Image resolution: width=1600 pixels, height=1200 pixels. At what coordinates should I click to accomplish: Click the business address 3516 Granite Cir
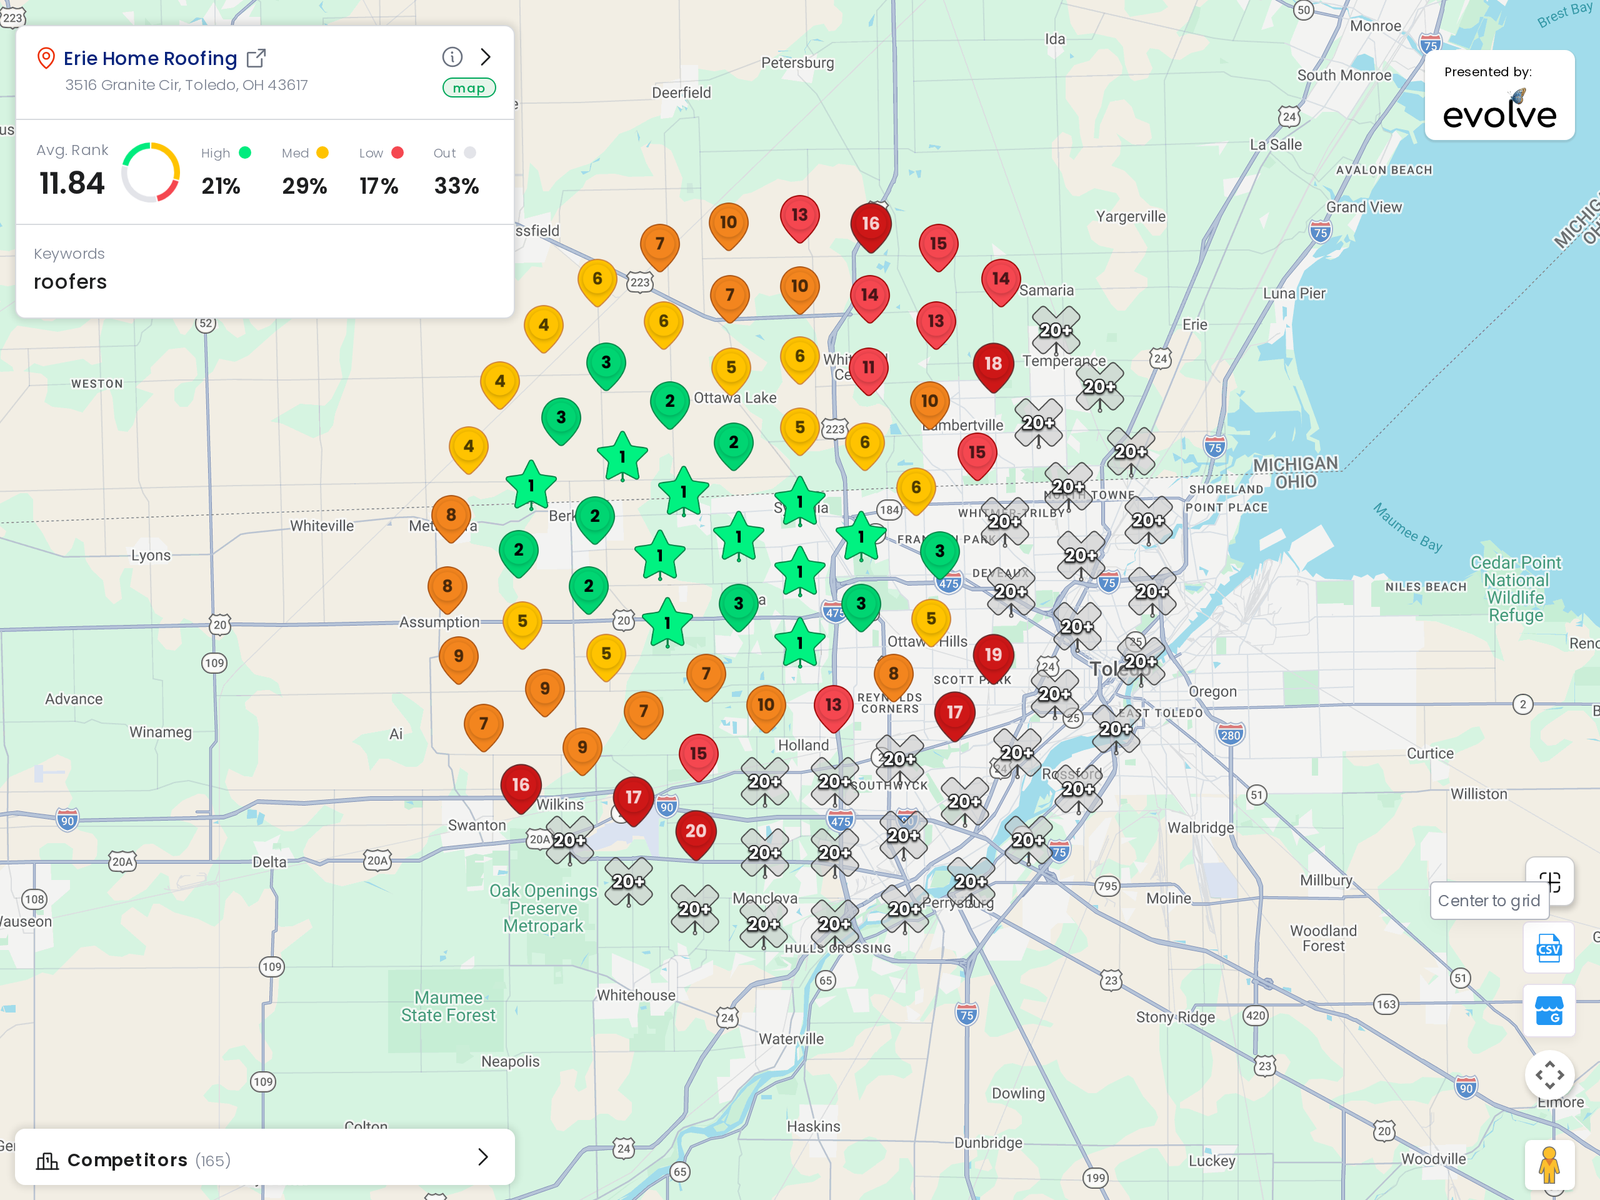(x=186, y=85)
